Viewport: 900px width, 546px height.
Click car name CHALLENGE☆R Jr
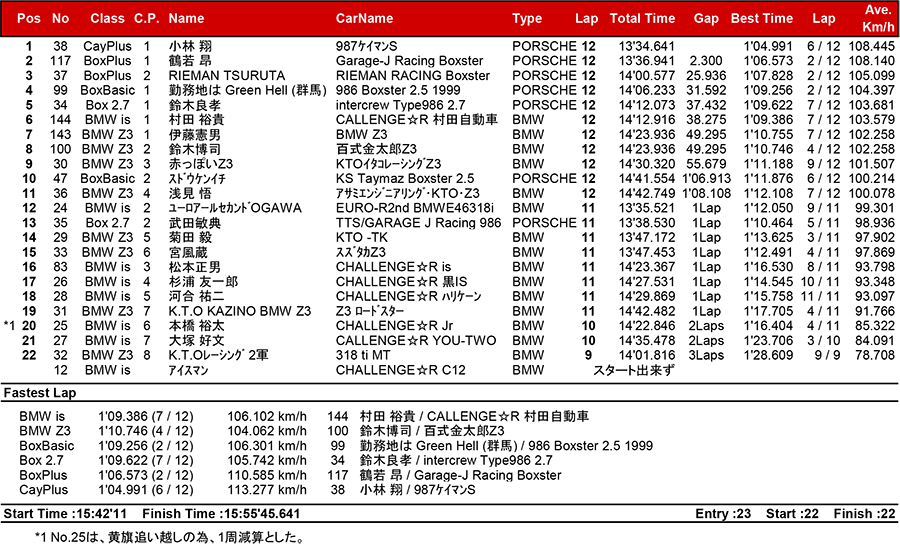tap(394, 326)
